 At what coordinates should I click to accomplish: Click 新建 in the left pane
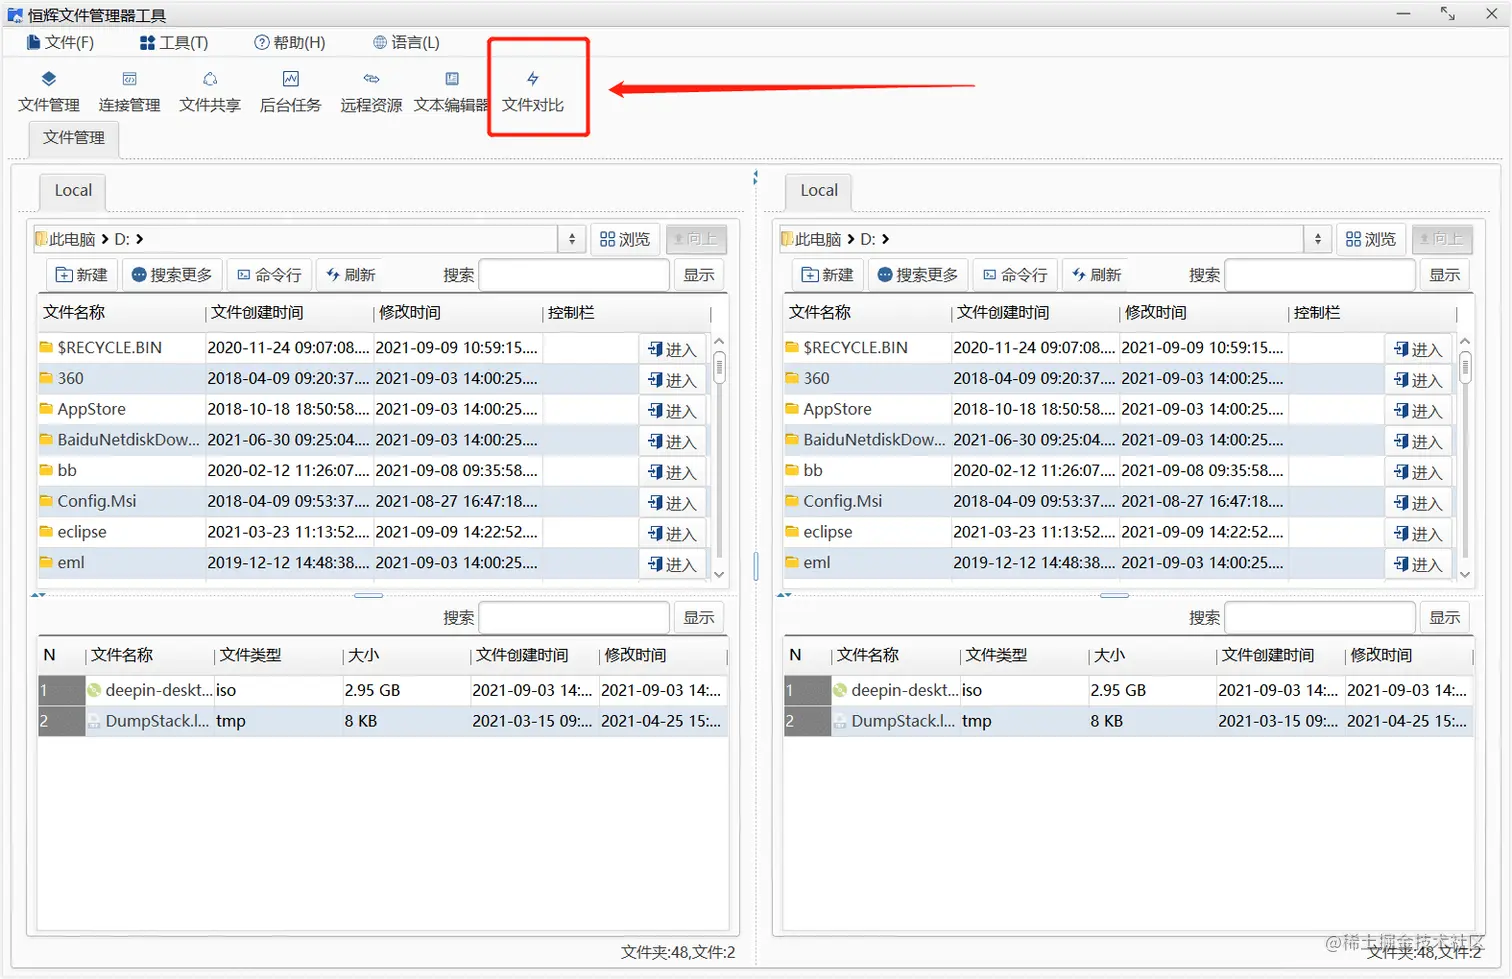click(x=82, y=275)
